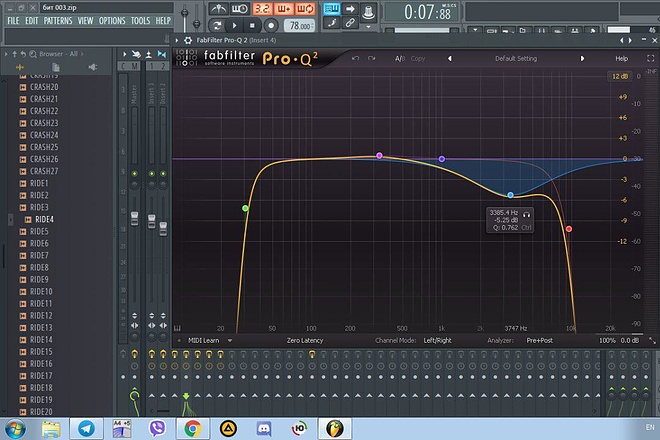Click the 100% output scale value
The width and height of the screenshot is (660, 440).
click(x=607, y=340)
